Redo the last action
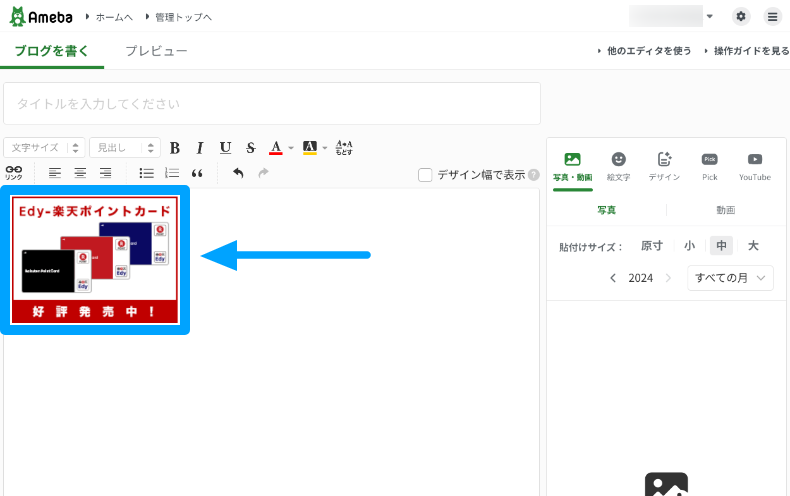Viewport: 790px width, 496px height. click(x=263, y=173)
